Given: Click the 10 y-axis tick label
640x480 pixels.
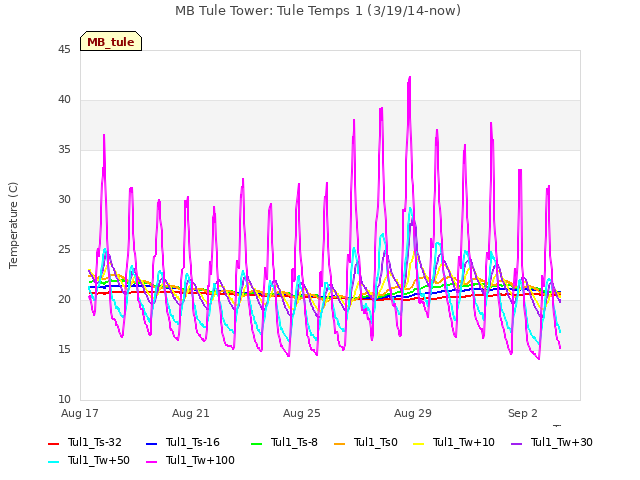Looking at the screenshot, I should [x=64, y=400].
